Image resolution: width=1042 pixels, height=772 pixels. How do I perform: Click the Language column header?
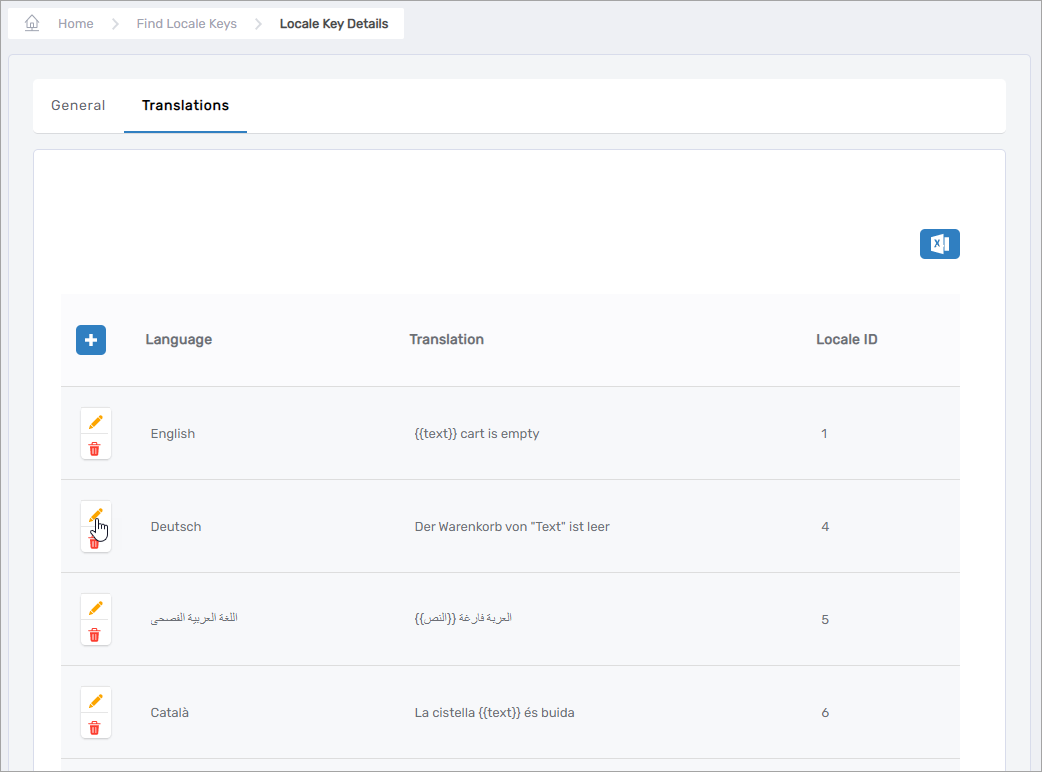pyautogui.click(x=178, y=340)
